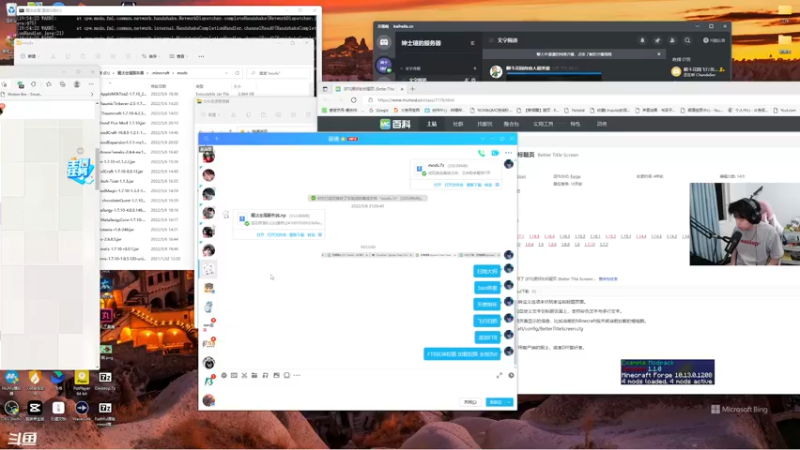Click the scissors screenshot tool in chat

tap(244, 375)
